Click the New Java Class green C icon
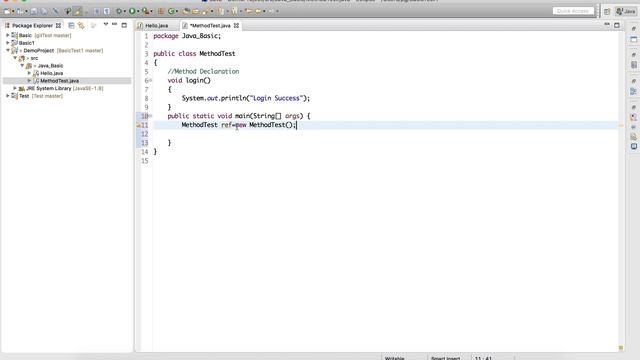This screenshot has height=360, width=640. tap(171, 11)
